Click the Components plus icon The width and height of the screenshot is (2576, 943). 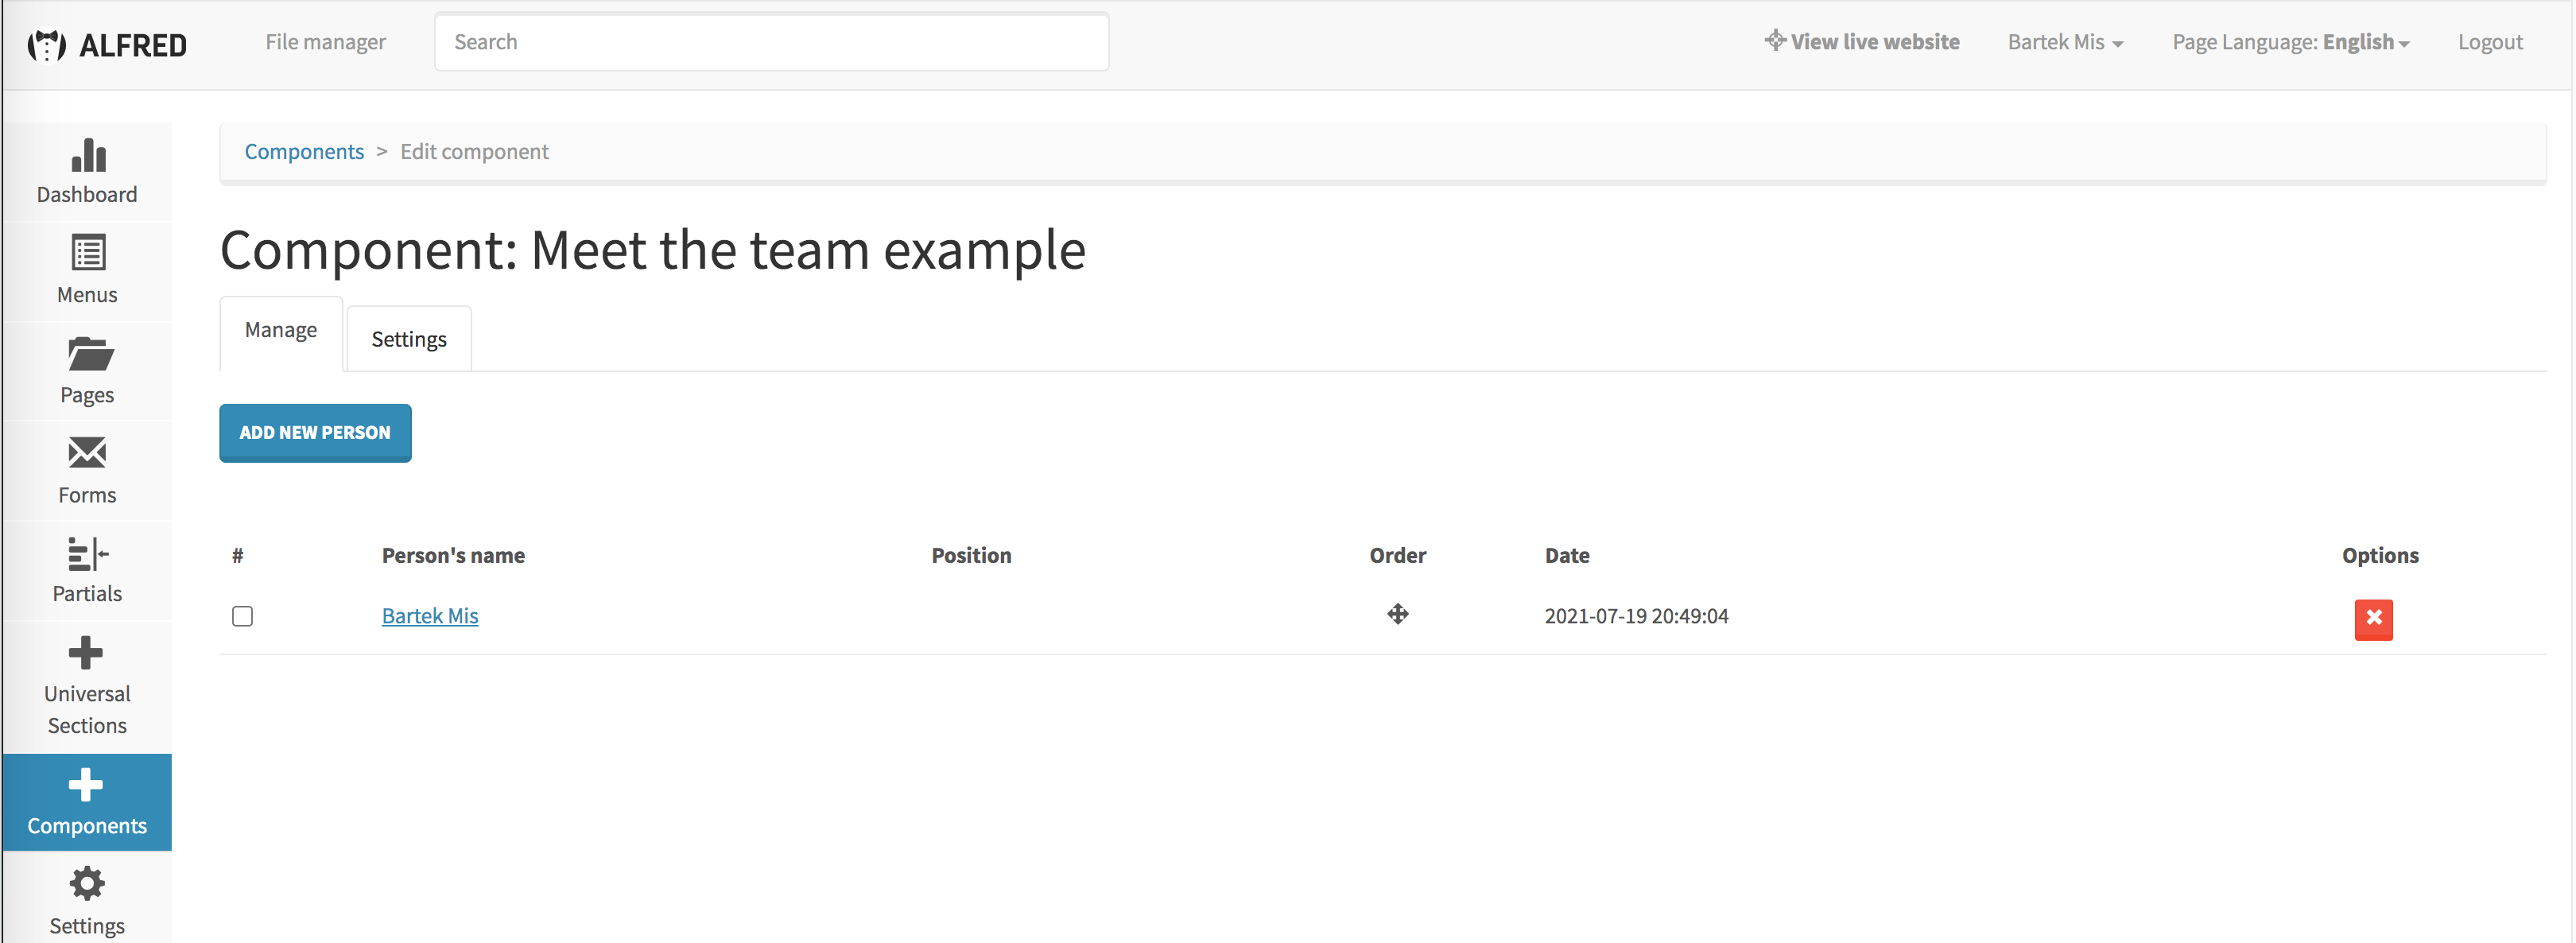coord(87,785)
